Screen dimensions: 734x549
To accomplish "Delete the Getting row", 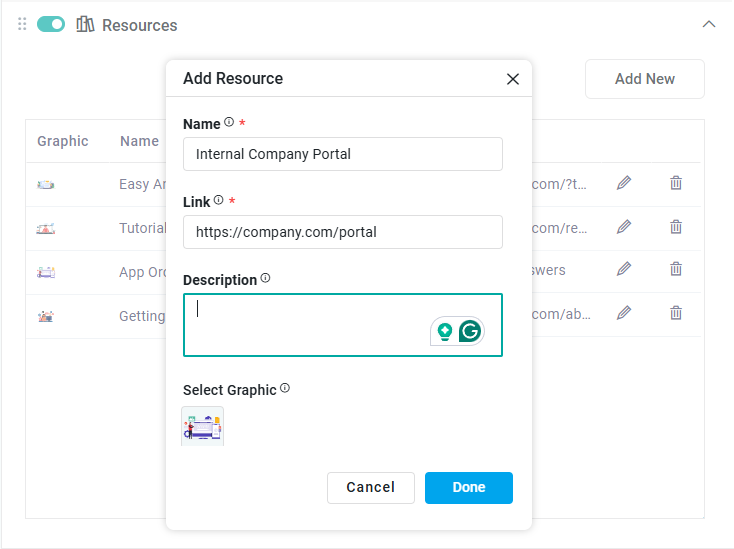I will click(675, 313).
